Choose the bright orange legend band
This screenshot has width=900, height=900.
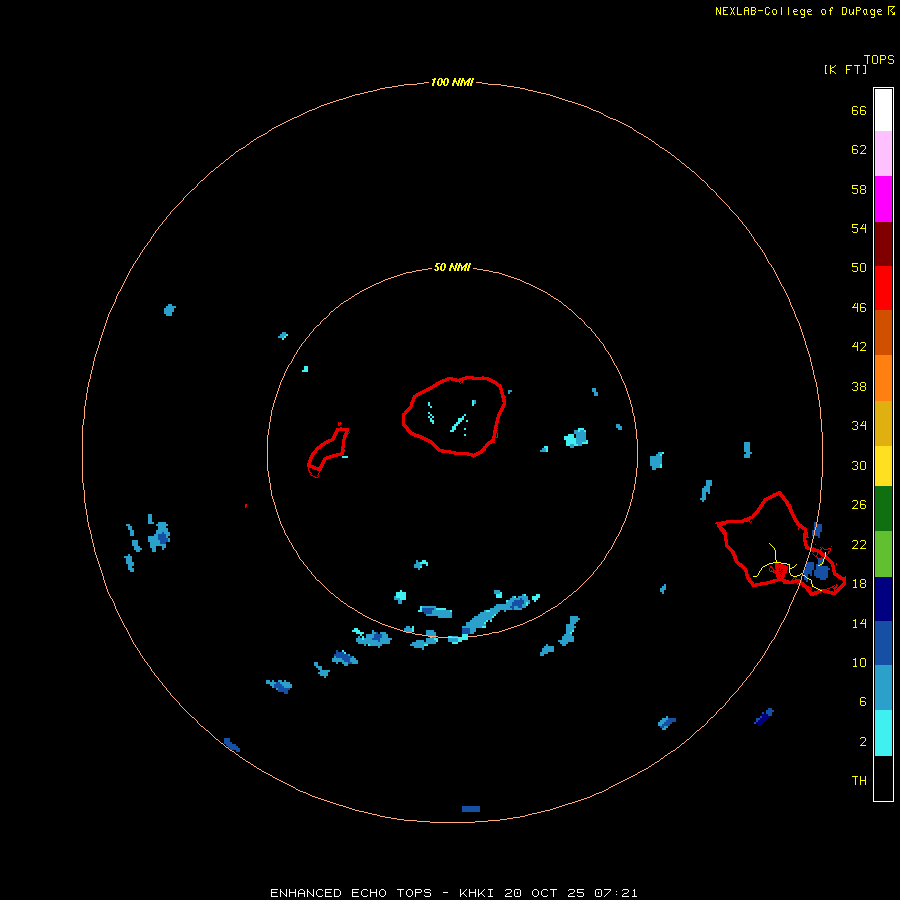[883, 378]
